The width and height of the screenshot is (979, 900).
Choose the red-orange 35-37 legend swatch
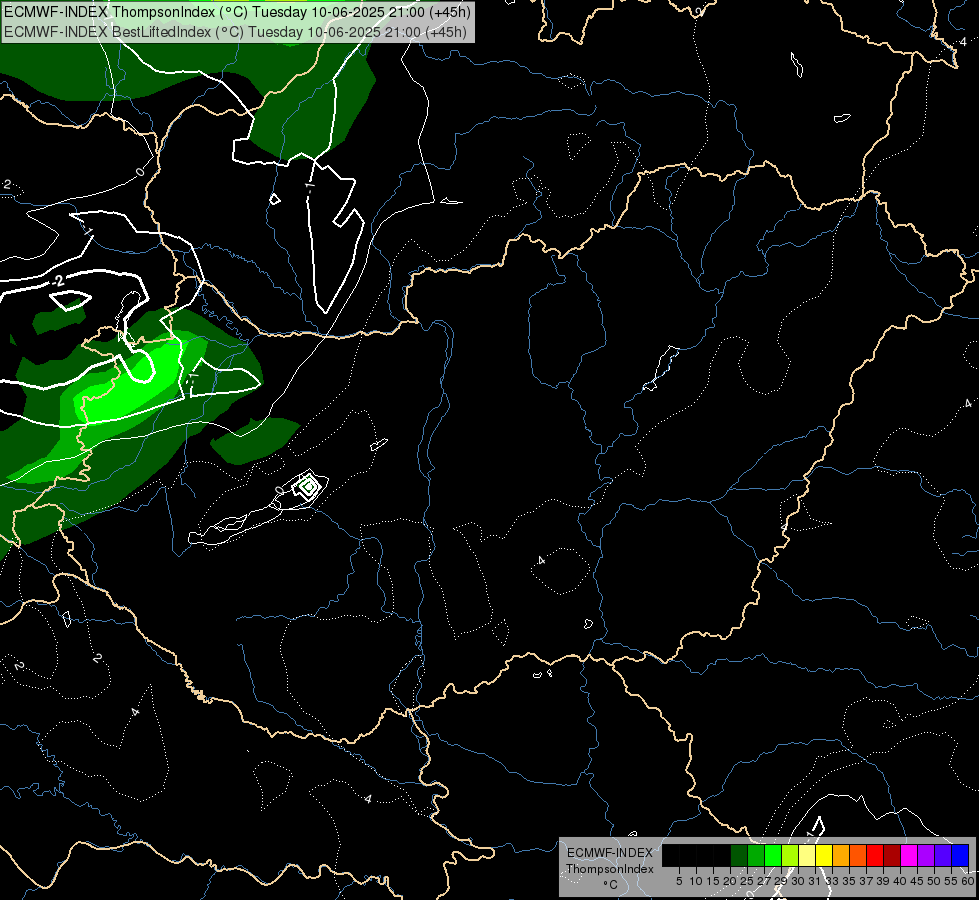click(858, 855)
